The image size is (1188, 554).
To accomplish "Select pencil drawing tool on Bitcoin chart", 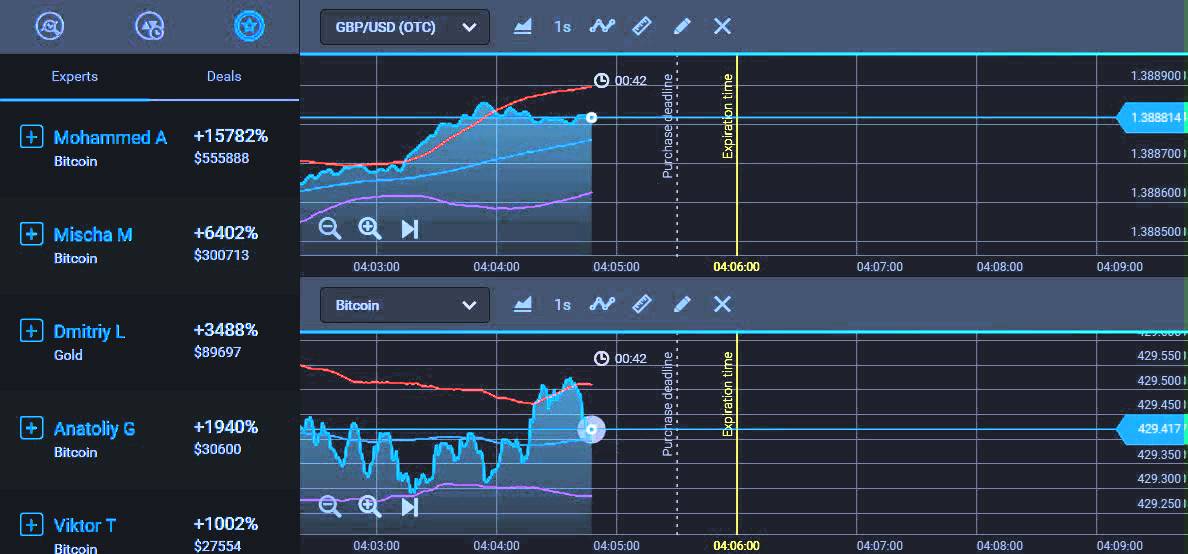I will pyautogui.click(x=682, y=305).
